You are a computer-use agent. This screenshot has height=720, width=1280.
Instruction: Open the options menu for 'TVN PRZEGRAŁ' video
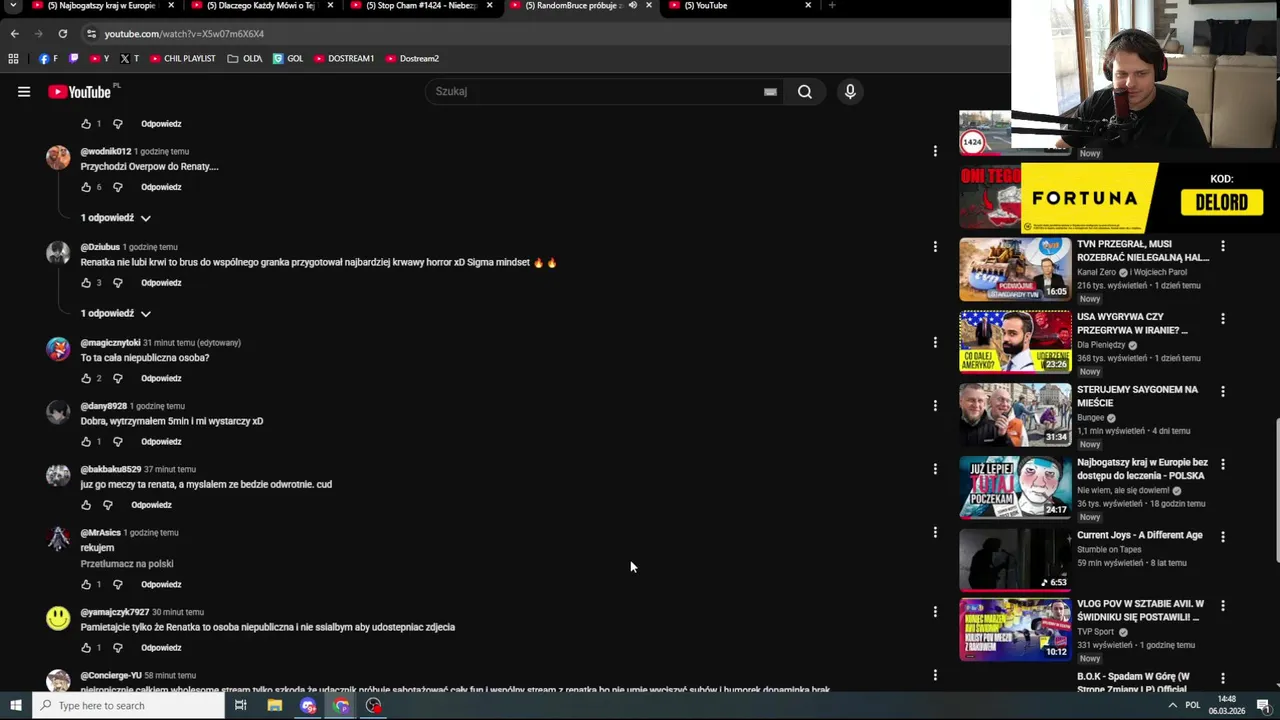(x=1222, y=246)
